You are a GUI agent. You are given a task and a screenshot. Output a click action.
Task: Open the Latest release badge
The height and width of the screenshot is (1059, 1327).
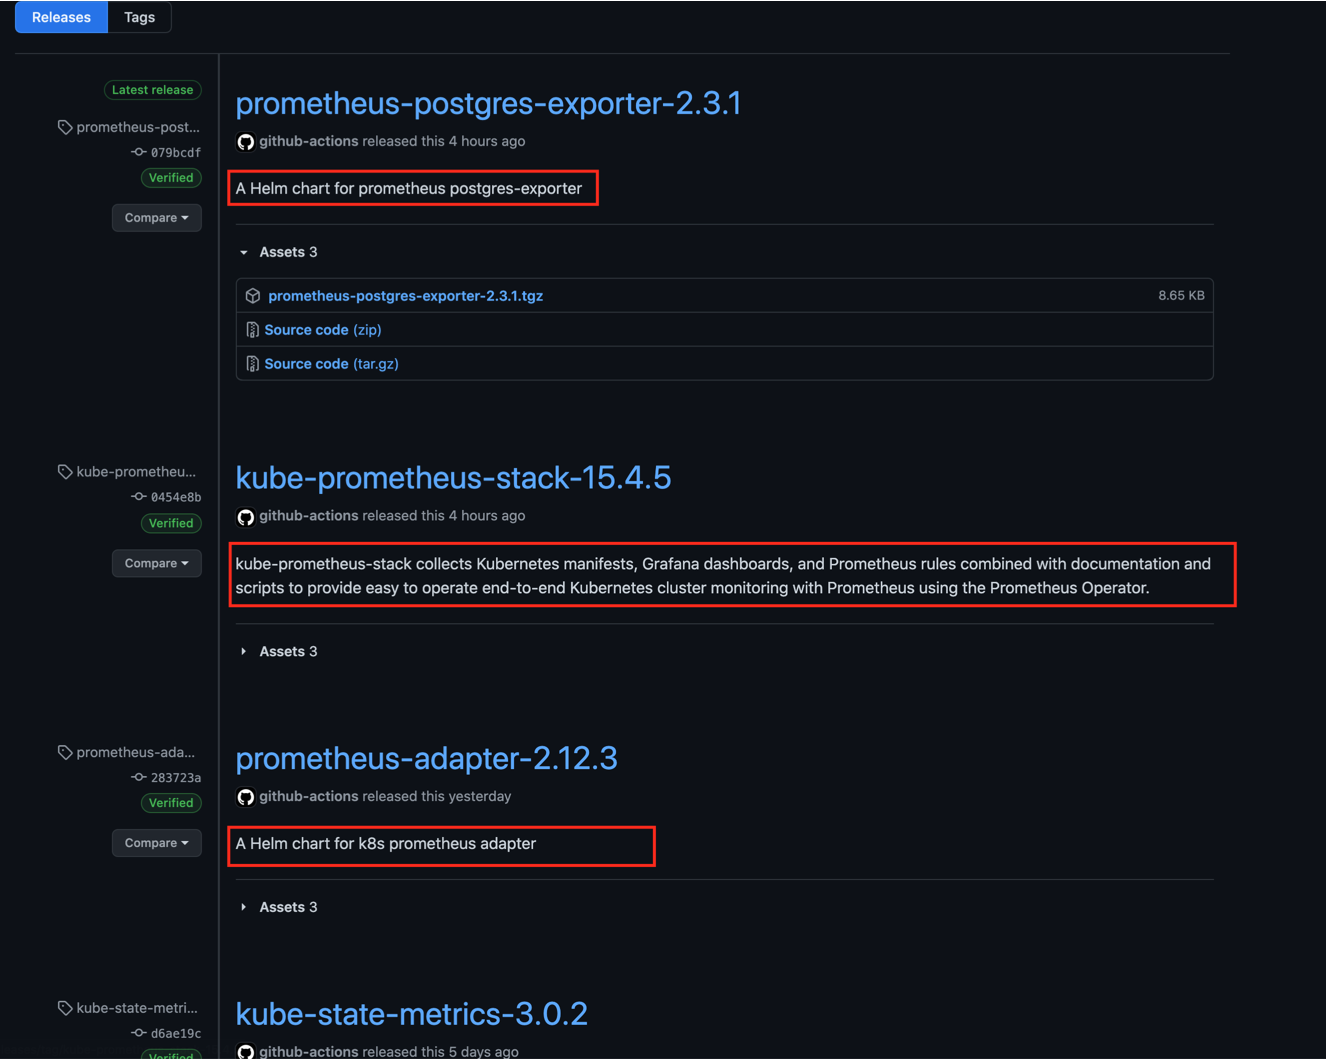tap(152, 90)
